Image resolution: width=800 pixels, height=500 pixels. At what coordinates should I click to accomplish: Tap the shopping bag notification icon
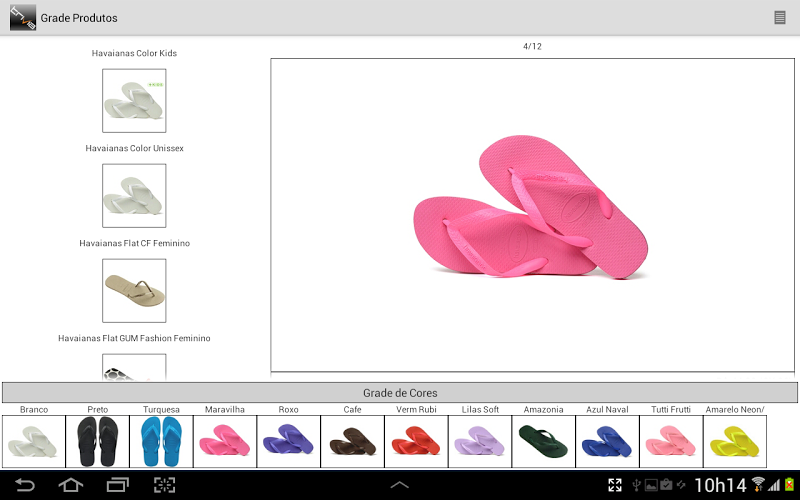coord(666,484)
